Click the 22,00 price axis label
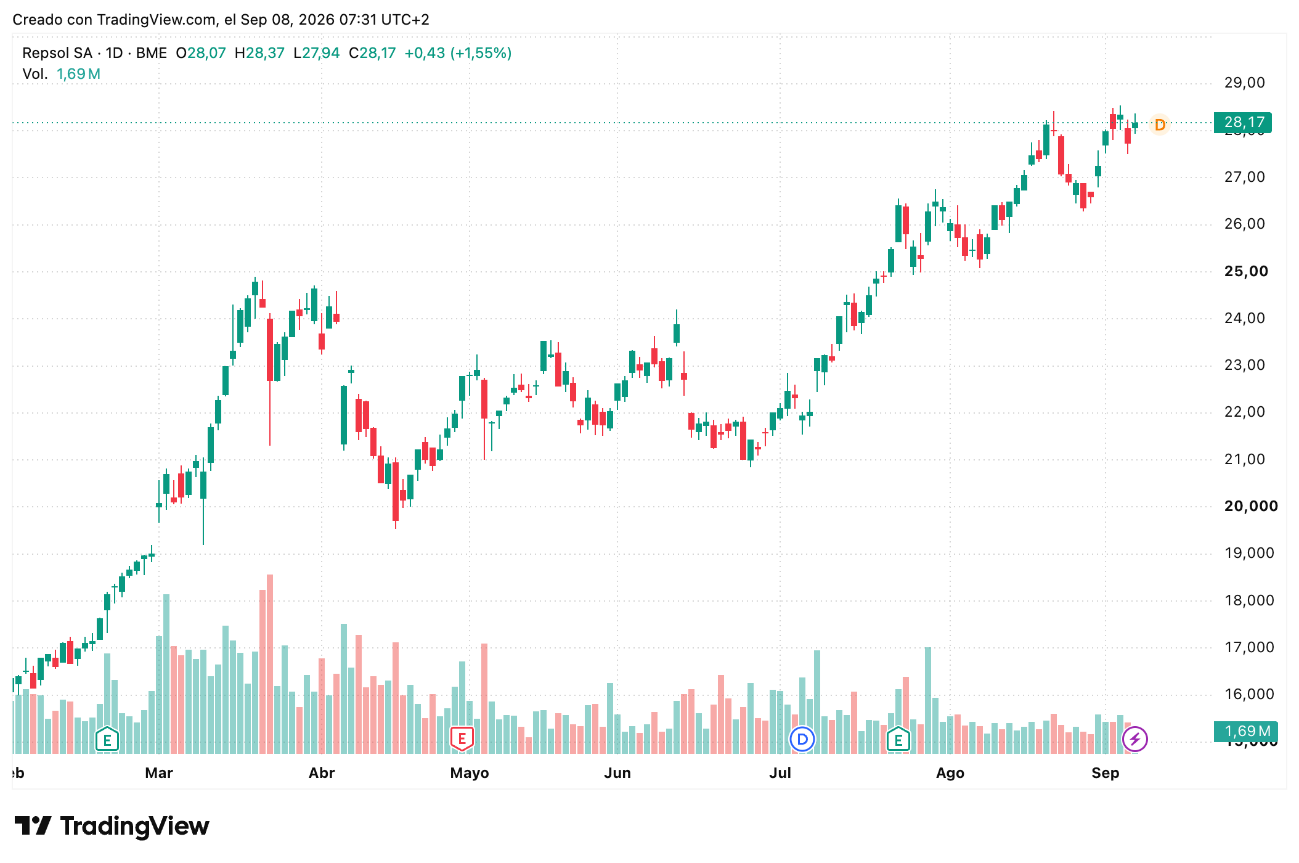Image resolution: width=1299 pixels, height=863 pixels. point(1245,412)
